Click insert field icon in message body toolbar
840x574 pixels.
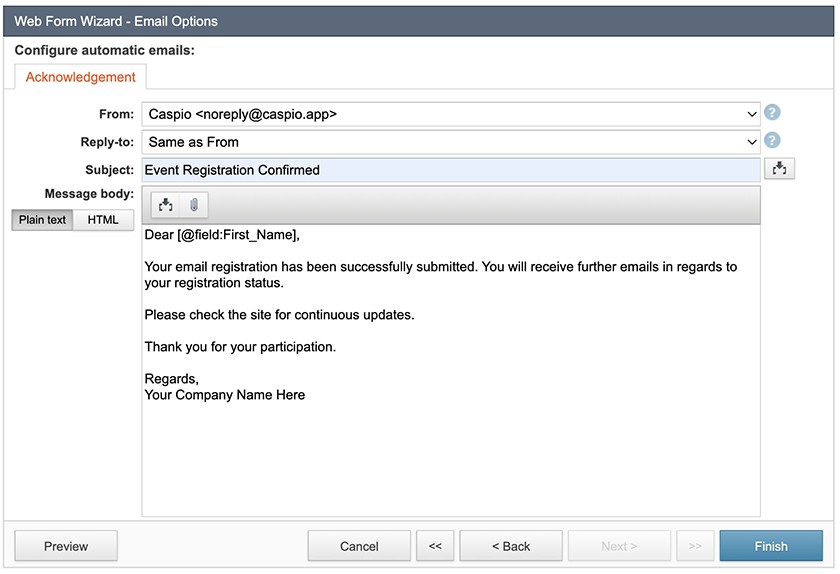pyautogui.click(x=166, y=205)
